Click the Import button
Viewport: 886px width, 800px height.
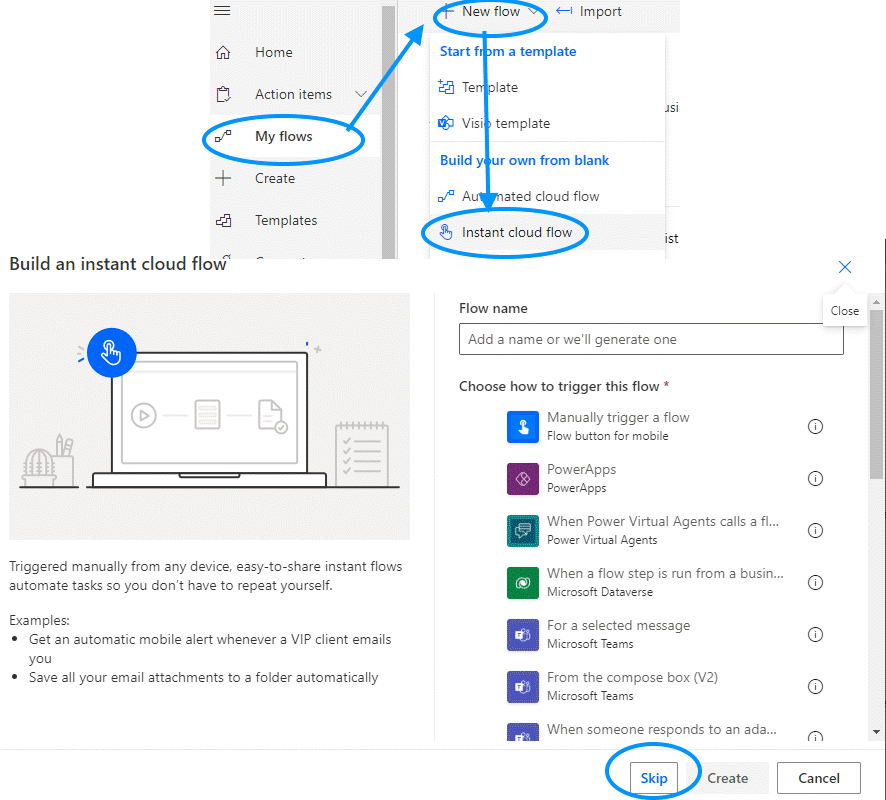[589, 11]
